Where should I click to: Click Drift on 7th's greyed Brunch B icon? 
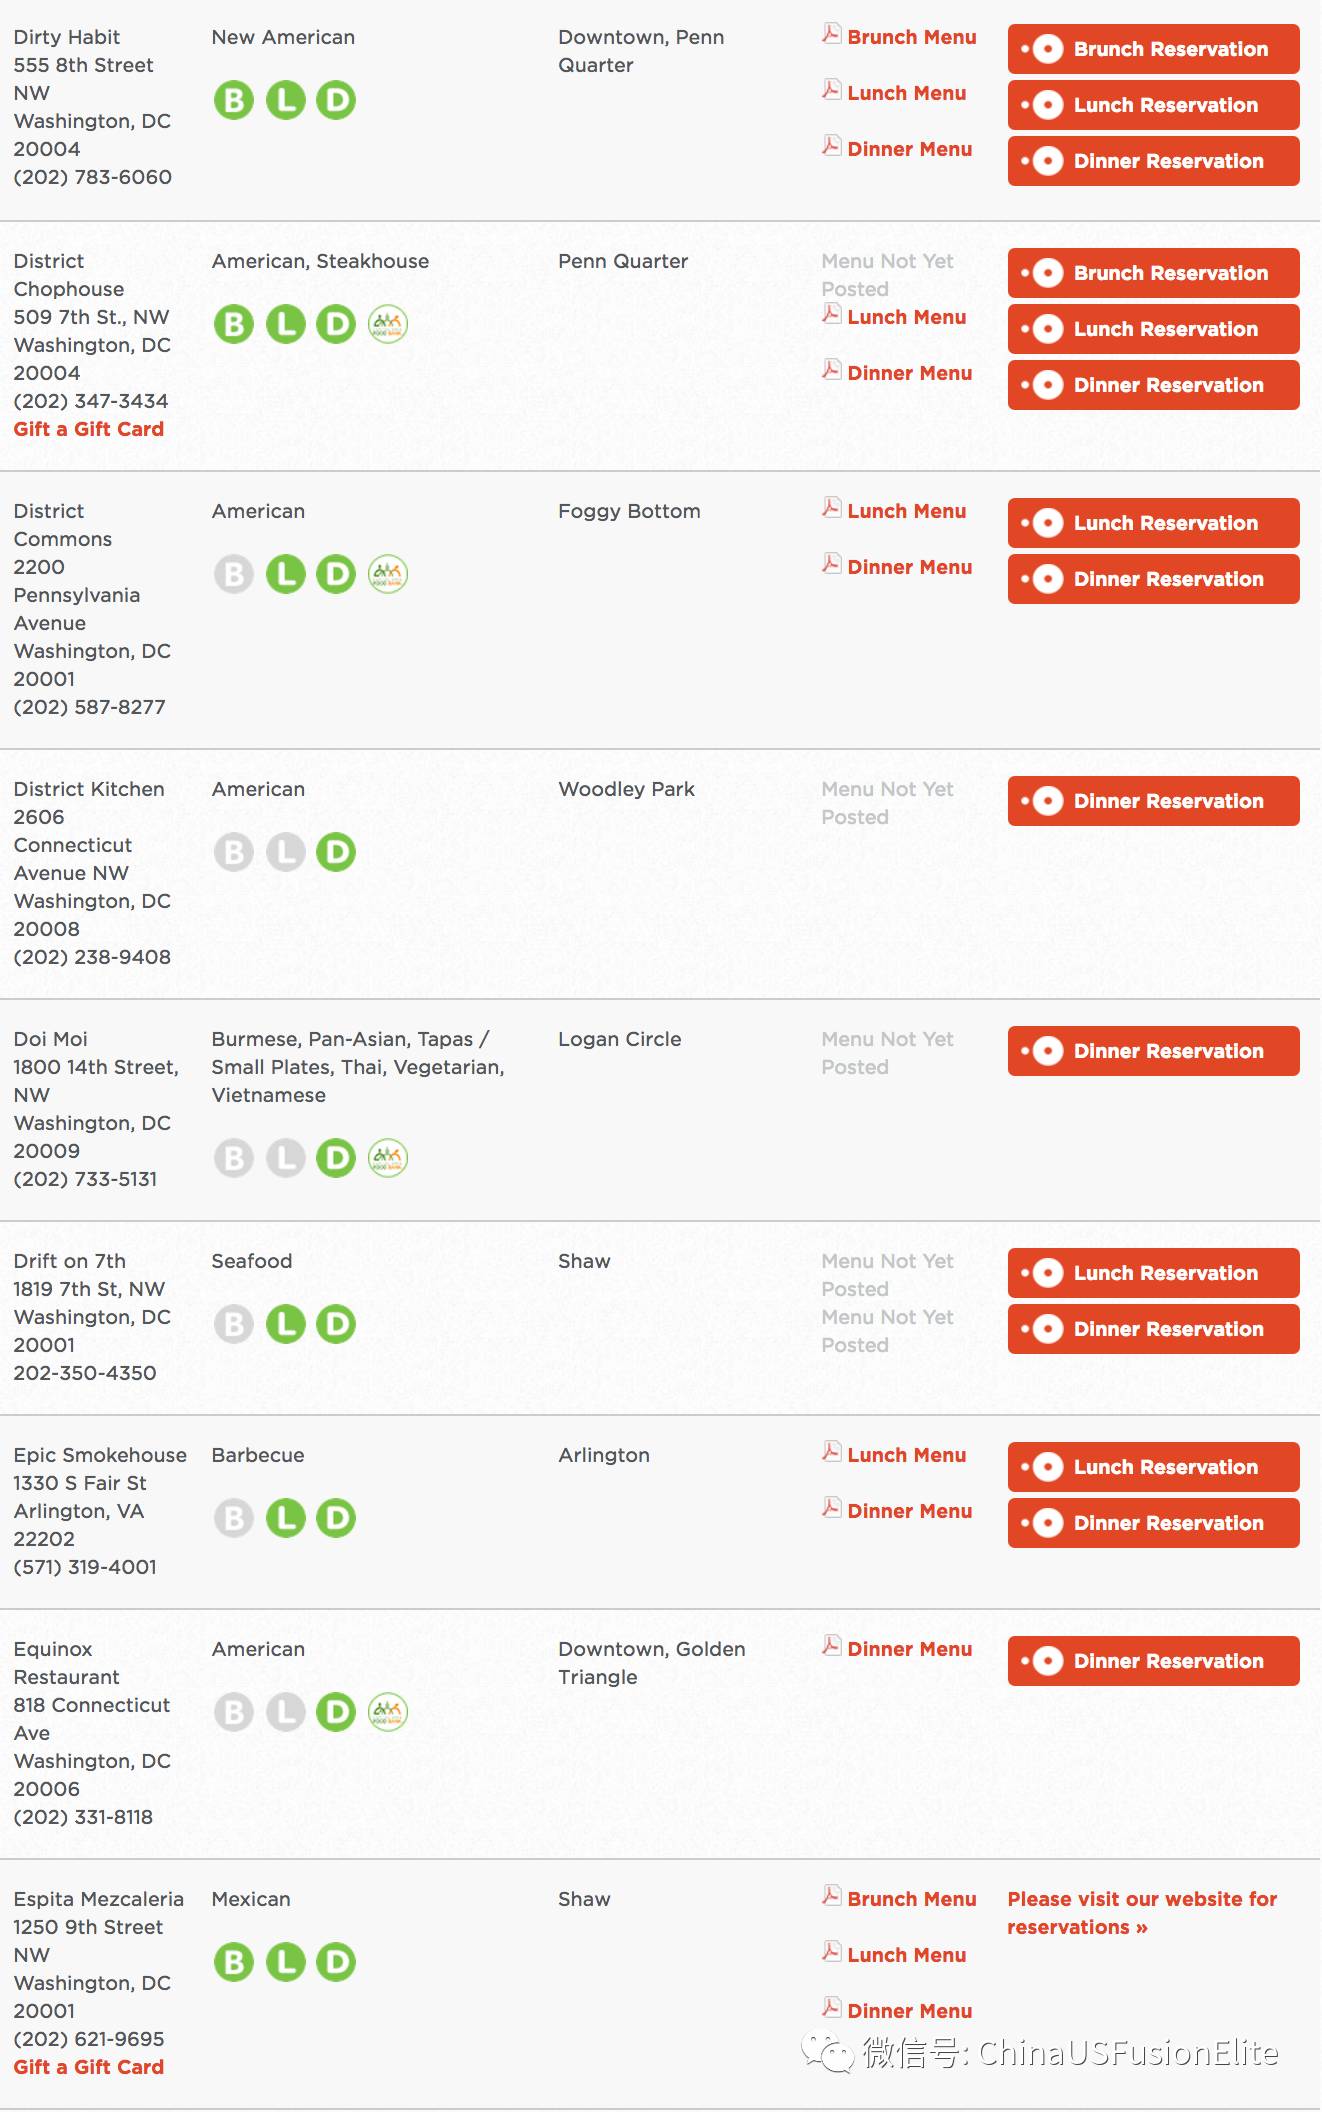tap(234, 1324)
